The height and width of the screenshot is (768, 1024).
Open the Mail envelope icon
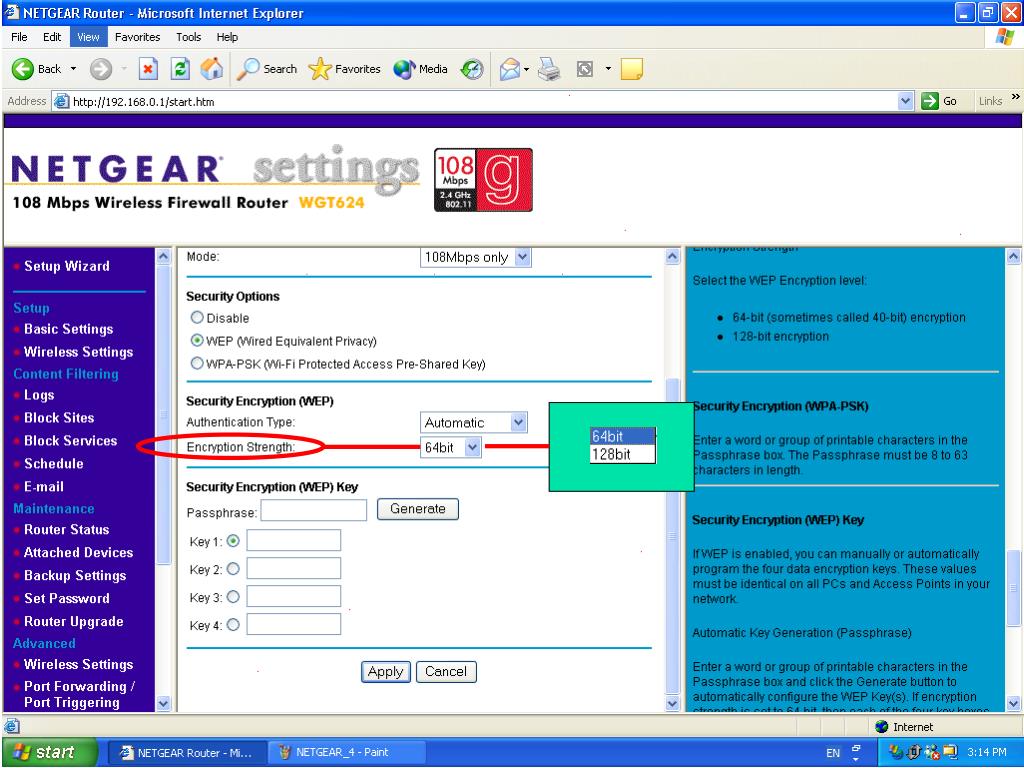[x=509, y=69]
